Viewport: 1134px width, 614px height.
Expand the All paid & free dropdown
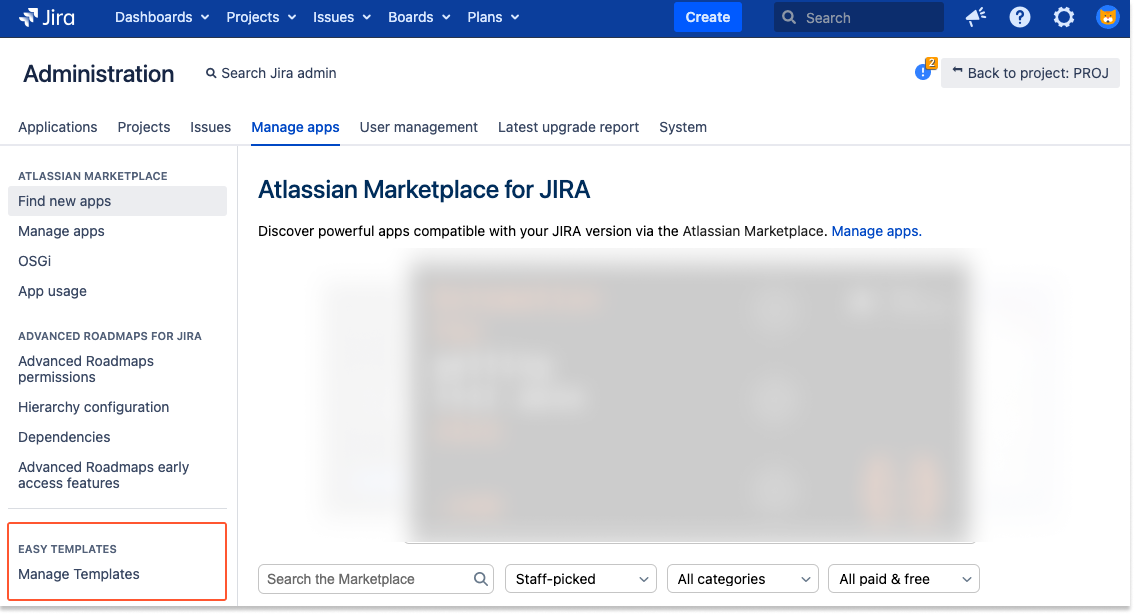(903, 579)
